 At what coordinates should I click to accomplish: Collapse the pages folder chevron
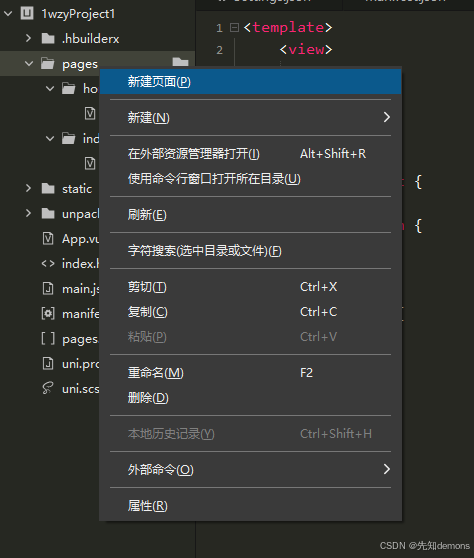click(29, 64)
